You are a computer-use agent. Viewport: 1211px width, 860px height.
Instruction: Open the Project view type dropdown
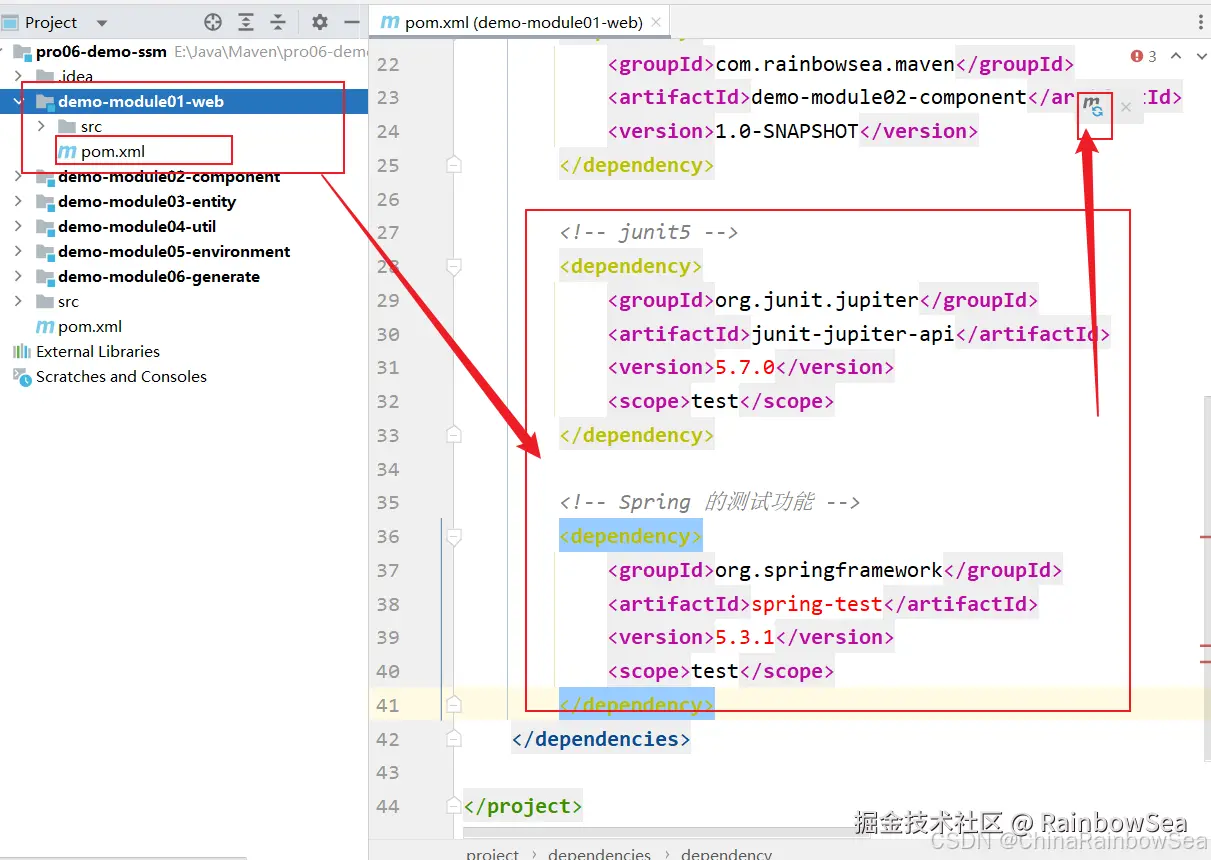tap(102, 22)
